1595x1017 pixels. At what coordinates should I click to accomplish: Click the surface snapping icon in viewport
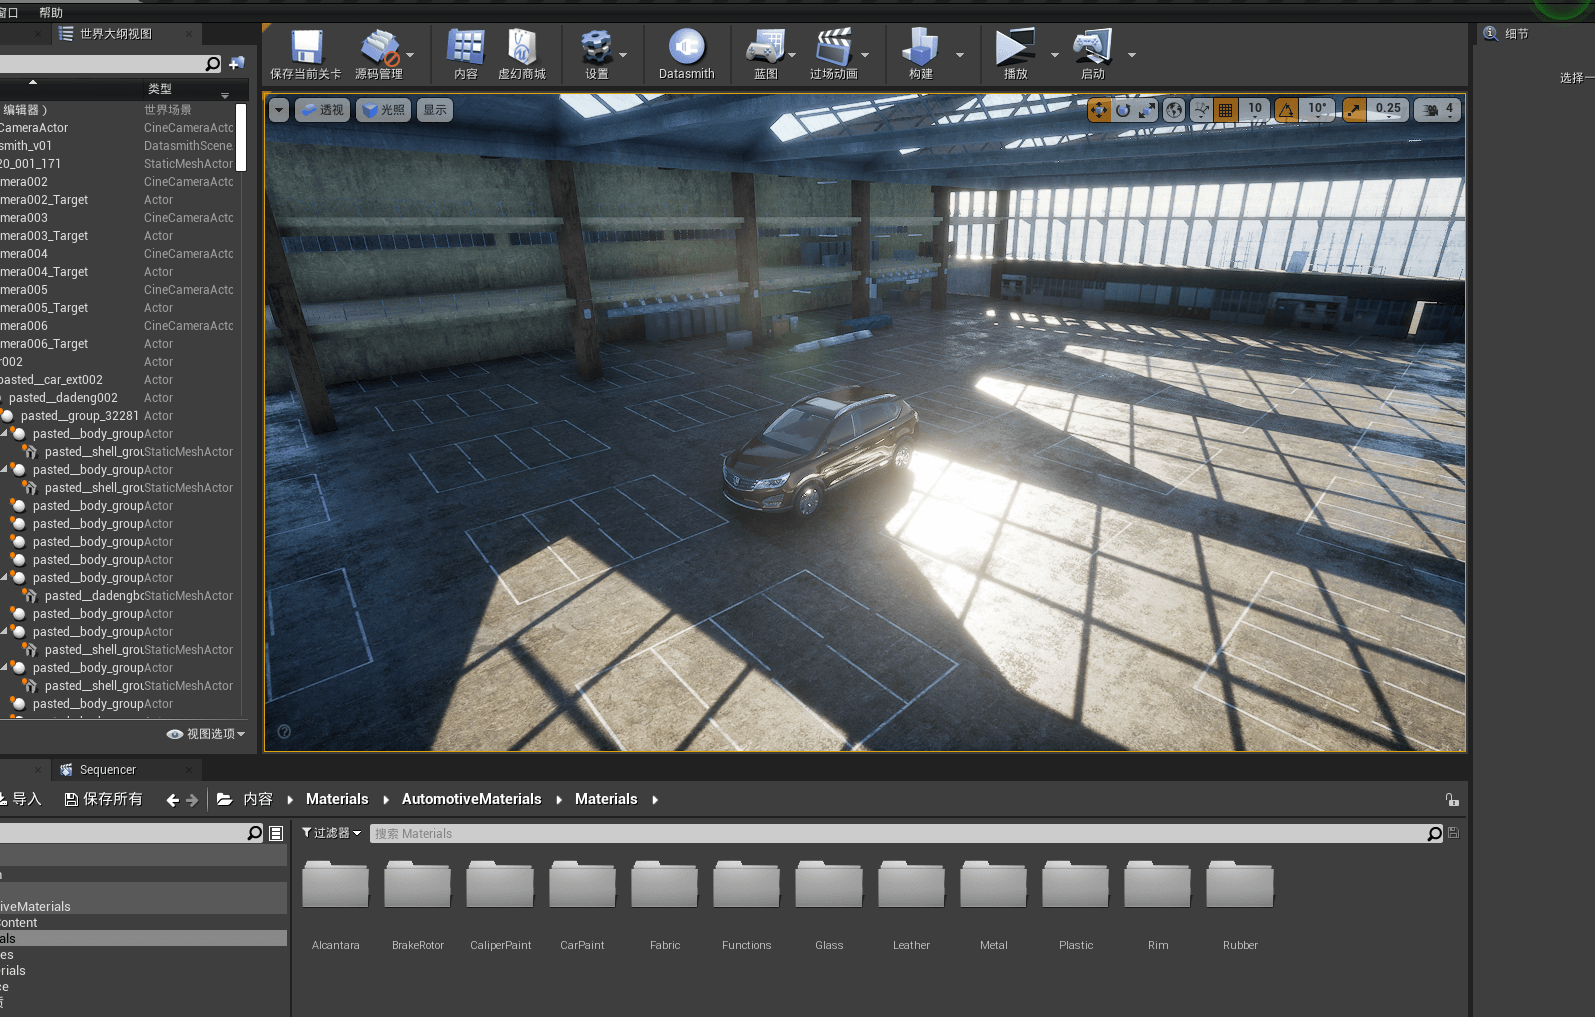[x=1202, y=110]
